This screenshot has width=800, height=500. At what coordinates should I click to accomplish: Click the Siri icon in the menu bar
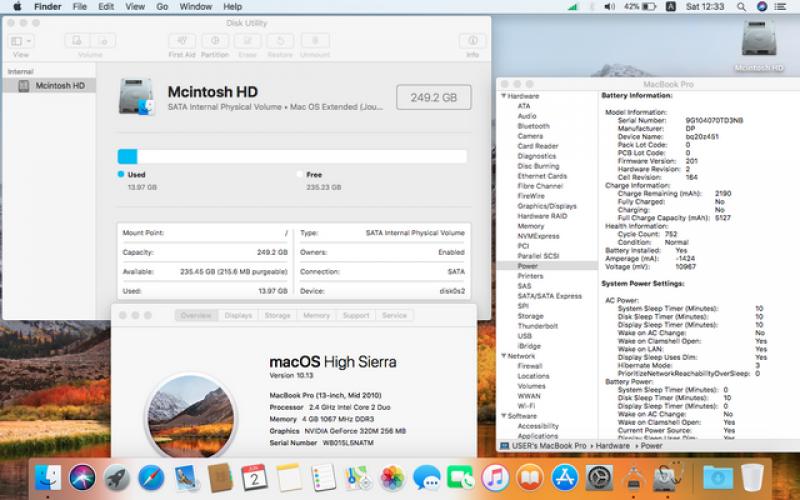coord(762,7)
